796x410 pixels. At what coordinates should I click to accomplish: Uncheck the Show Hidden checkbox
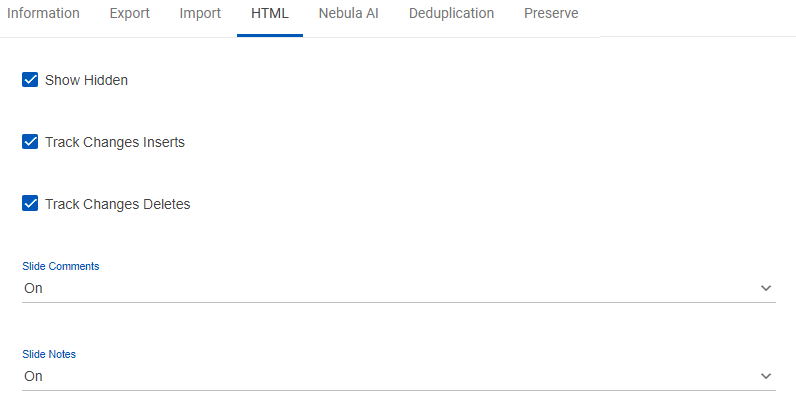tap(30, 80)
